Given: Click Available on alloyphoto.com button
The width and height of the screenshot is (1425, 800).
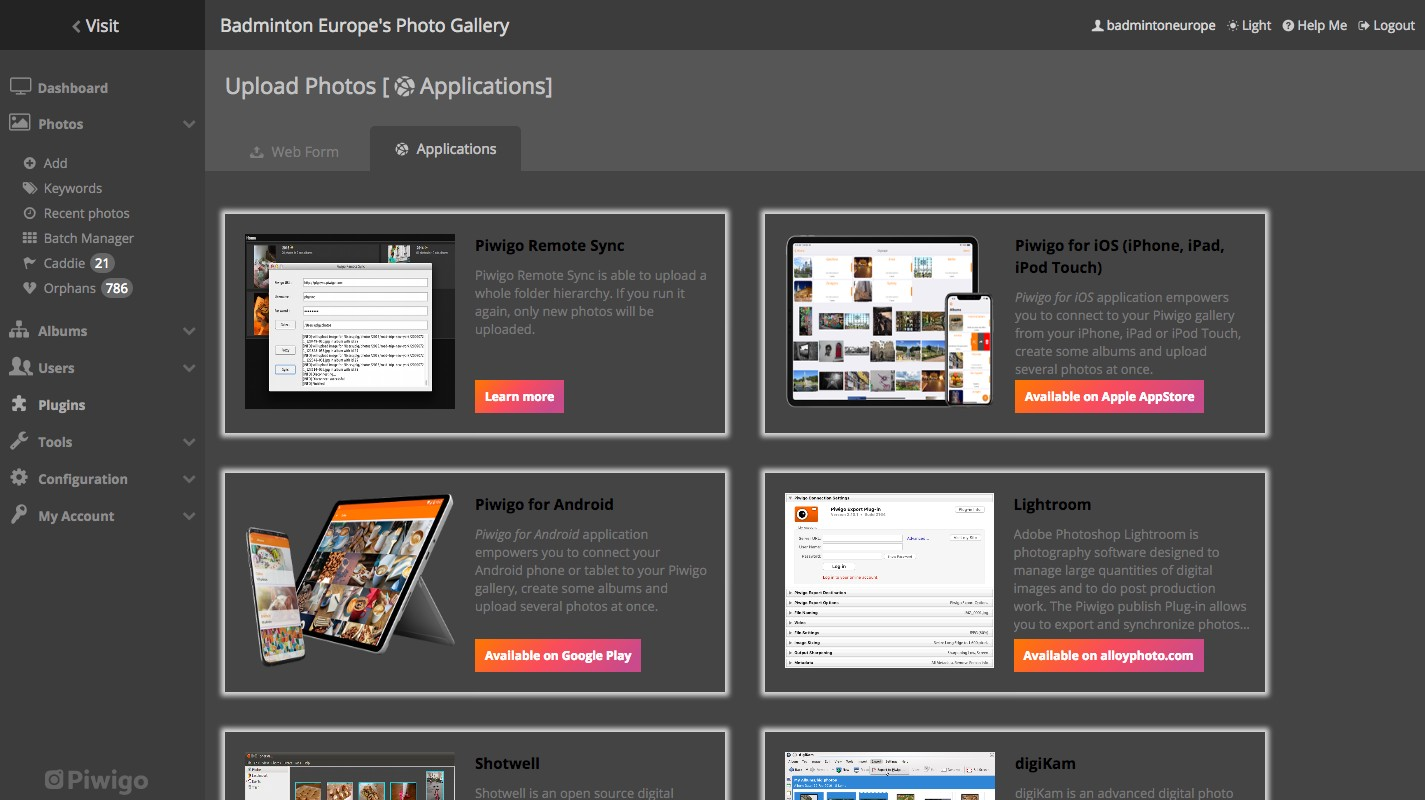Looking at the screenshot, I should click(x=1109, y=655).
